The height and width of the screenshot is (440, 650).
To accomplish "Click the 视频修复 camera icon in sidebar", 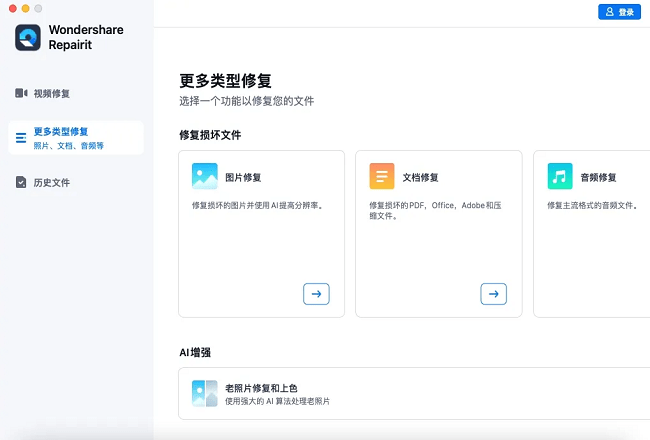I will [21, 93].
